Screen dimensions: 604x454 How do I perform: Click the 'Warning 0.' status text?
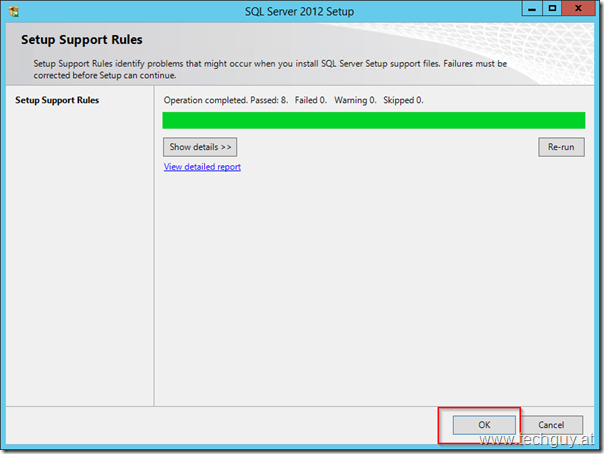pyautogui.click(x=355, y=100)
